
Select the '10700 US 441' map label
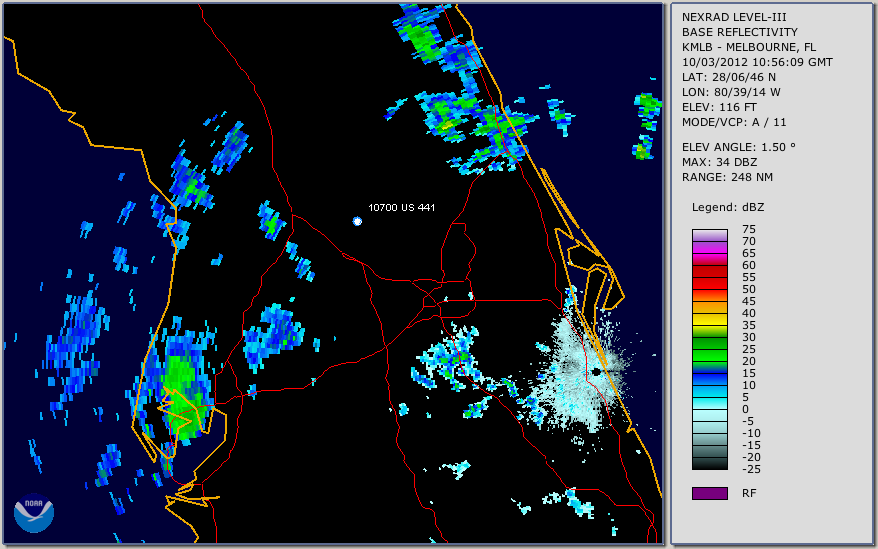pos(401,207)
